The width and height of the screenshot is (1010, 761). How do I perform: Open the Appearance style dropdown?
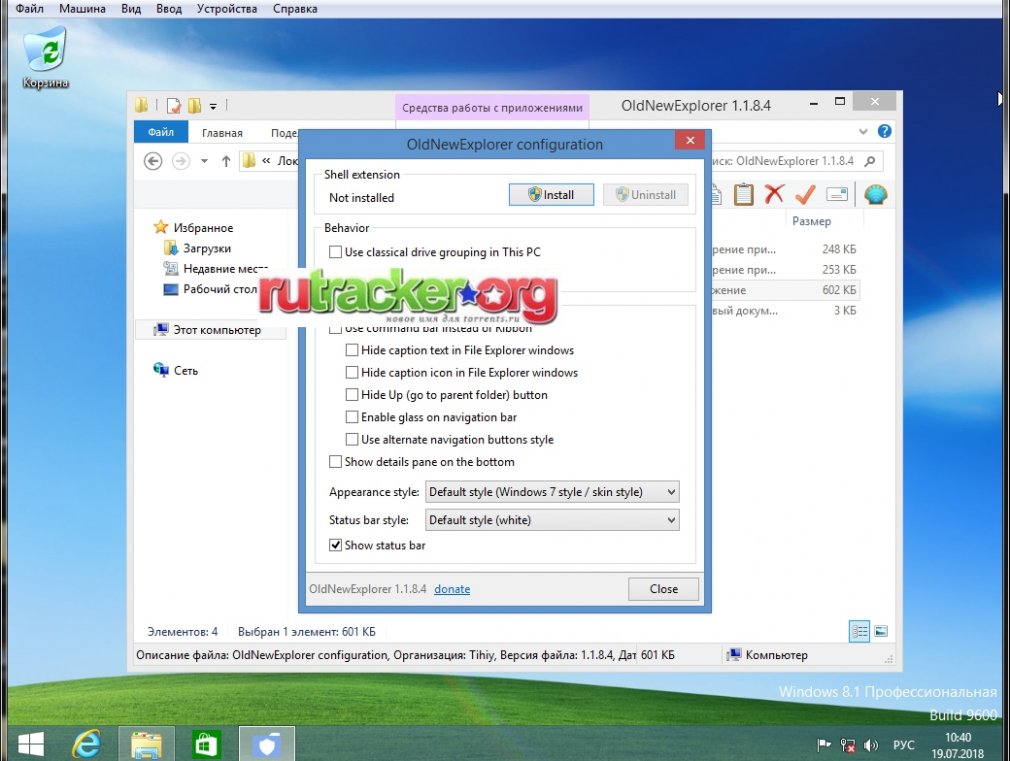[x=552, y=492]
